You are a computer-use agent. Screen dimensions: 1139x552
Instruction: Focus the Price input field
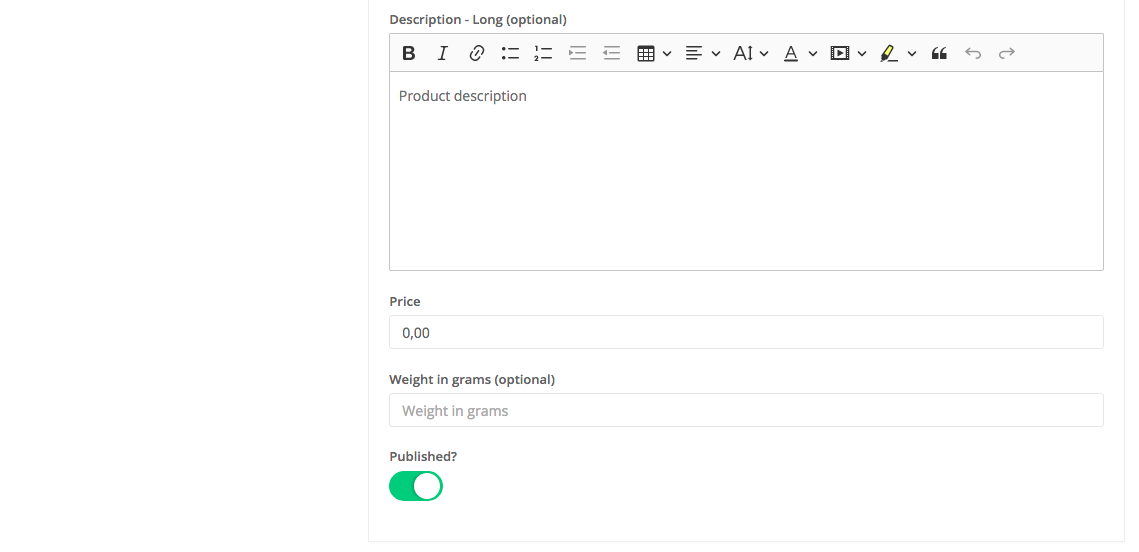click(x=746, y=332)
